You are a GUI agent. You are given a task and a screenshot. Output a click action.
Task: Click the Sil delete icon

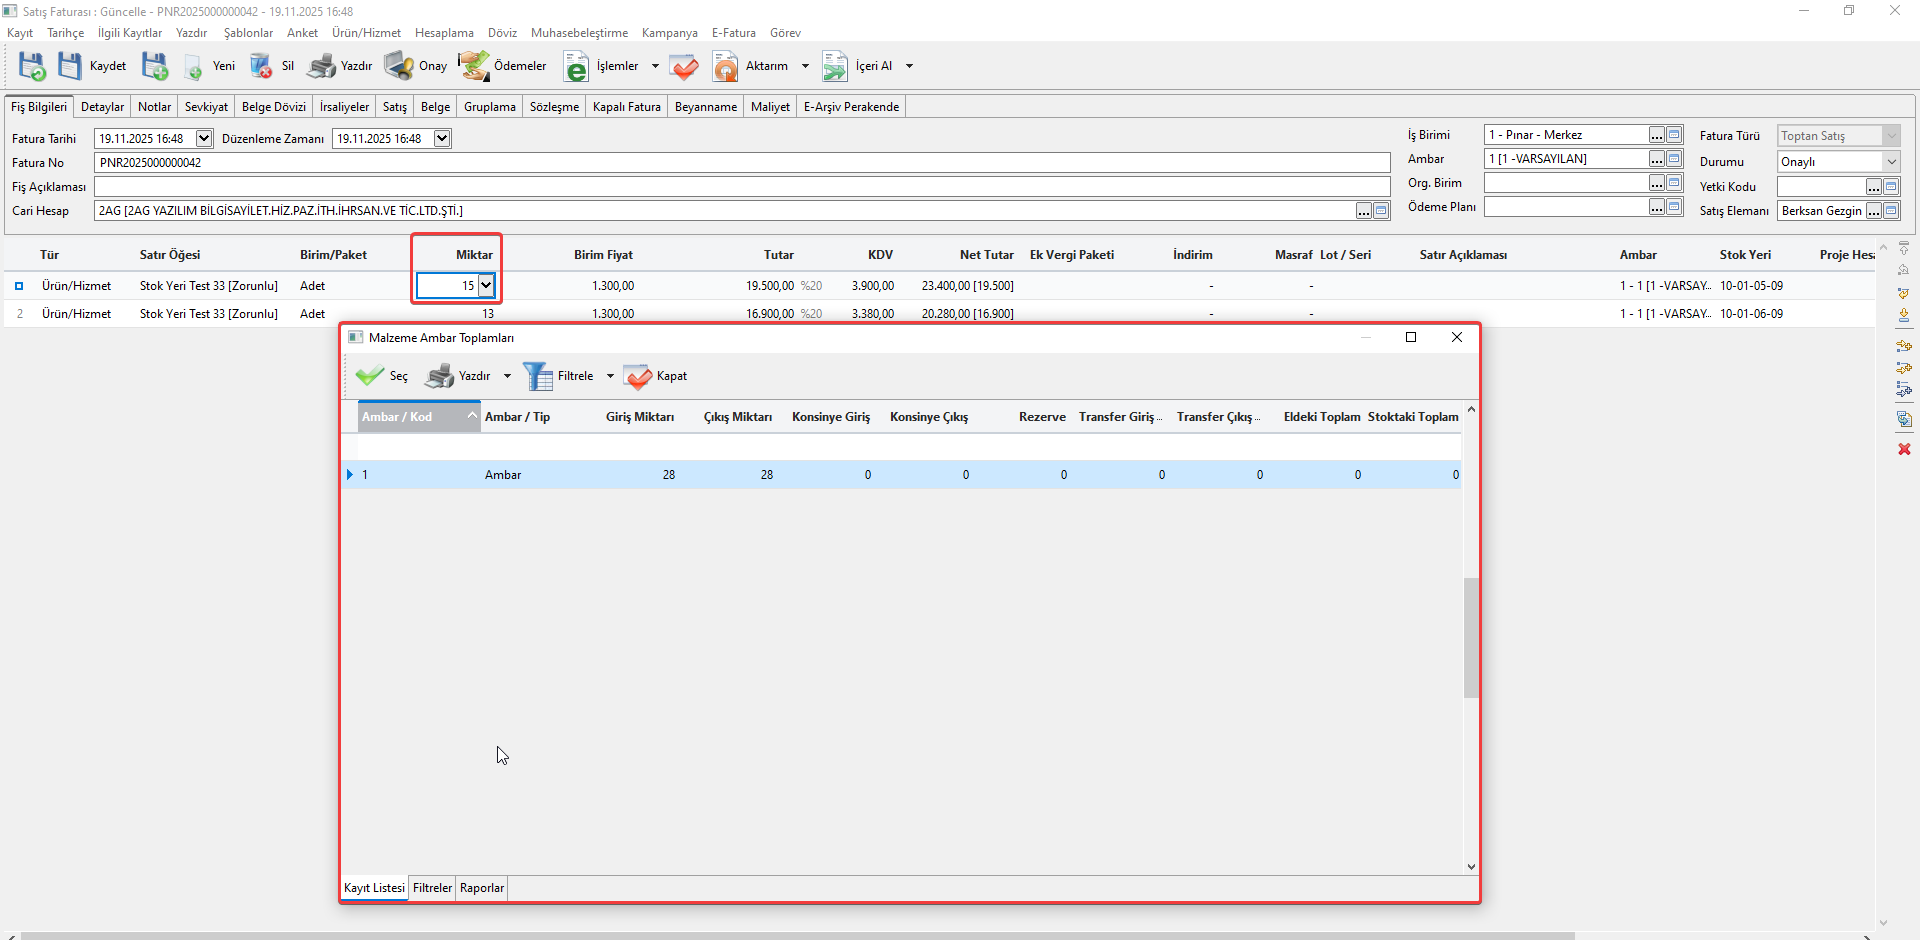[x=261, y=66]
